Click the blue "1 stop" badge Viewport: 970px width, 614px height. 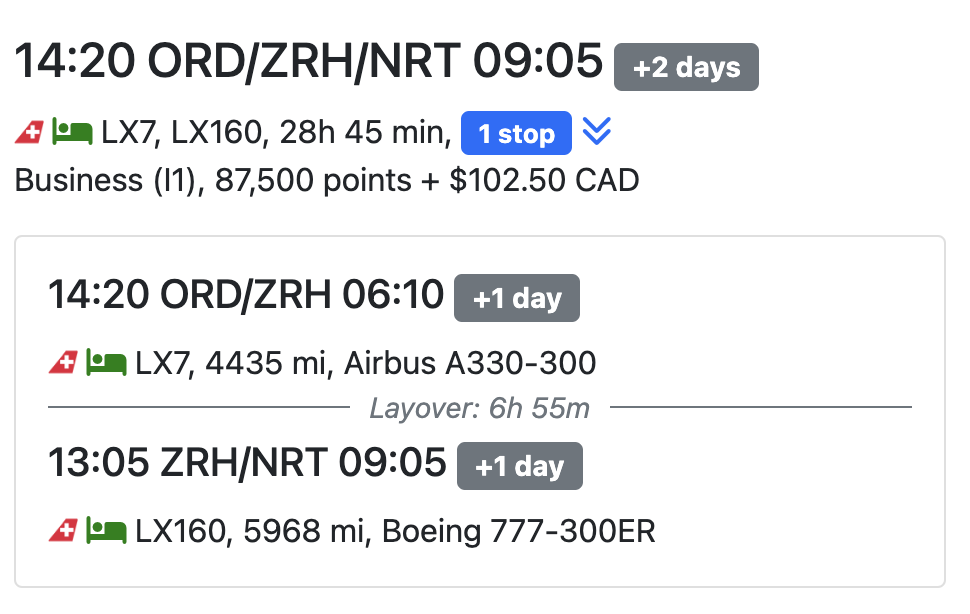[516, 133]
